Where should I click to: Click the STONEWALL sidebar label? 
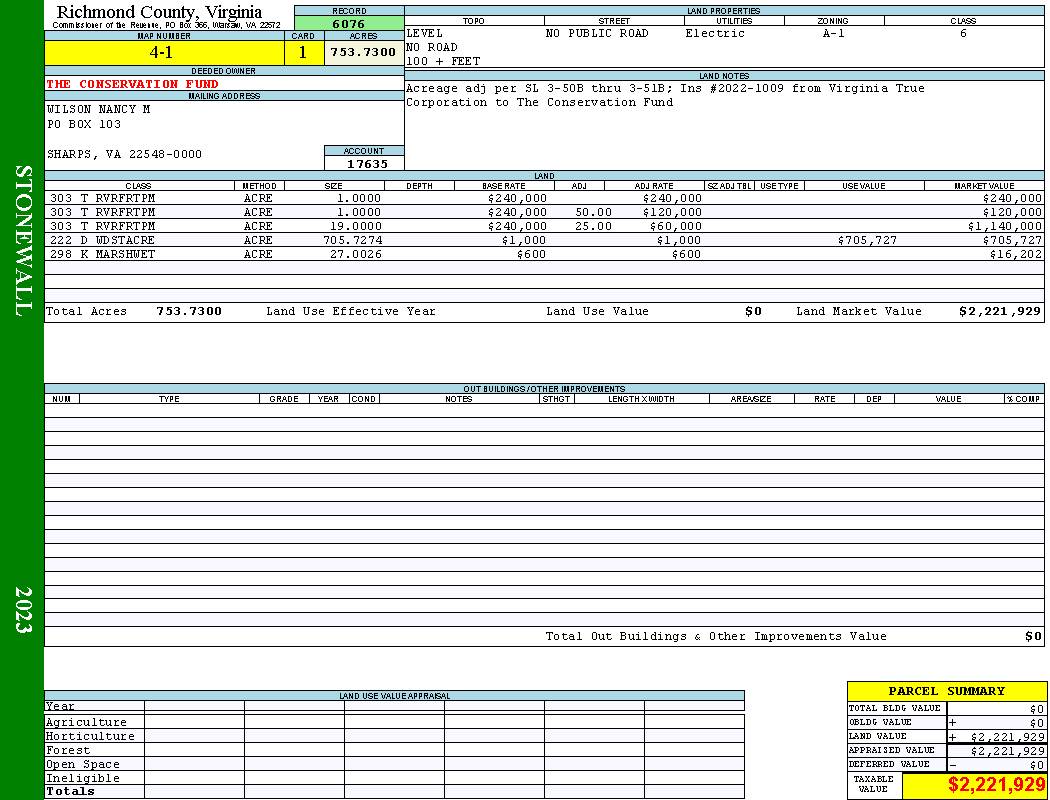[x=23, y=241]
